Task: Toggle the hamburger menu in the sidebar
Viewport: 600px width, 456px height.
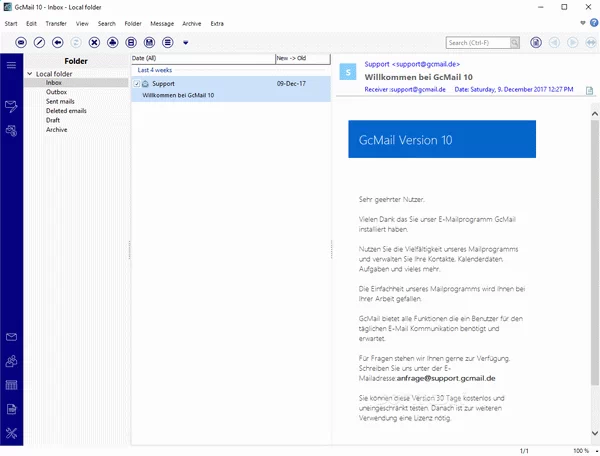Action: tap(11, 65)
